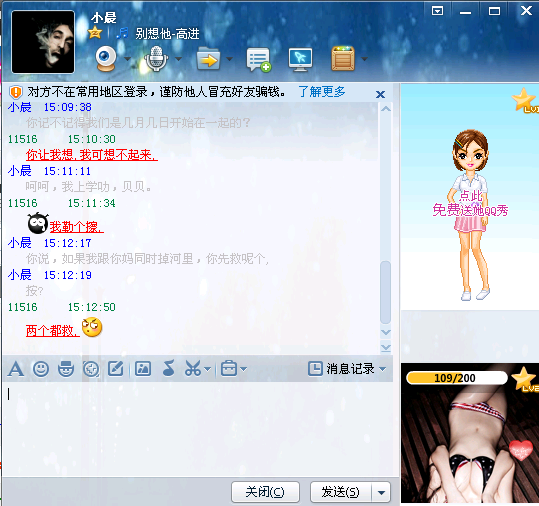Image resolution: width=539 pixels, height=506 pixels.
Task: Capture screenshot with the scissors icon
Action: pos(193,368)
